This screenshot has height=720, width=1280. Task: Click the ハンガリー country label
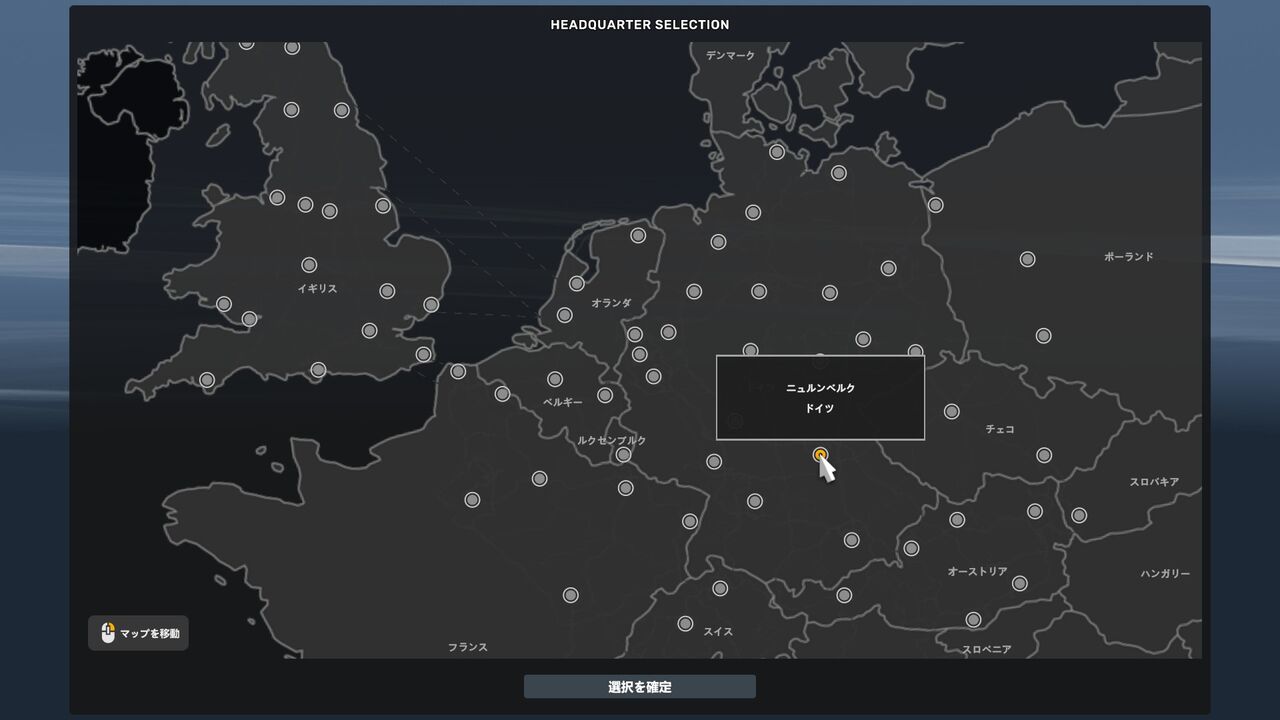pos(1166,574)
